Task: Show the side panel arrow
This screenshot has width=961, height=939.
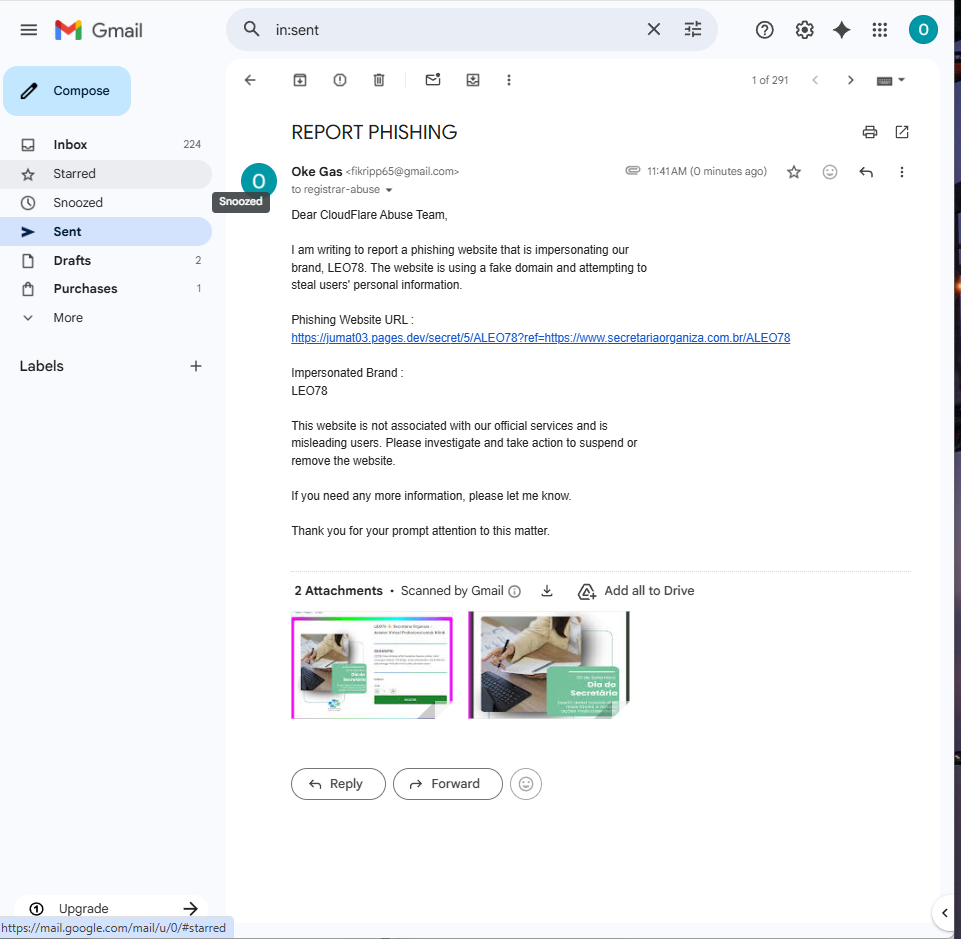Action: pos(944,913)
